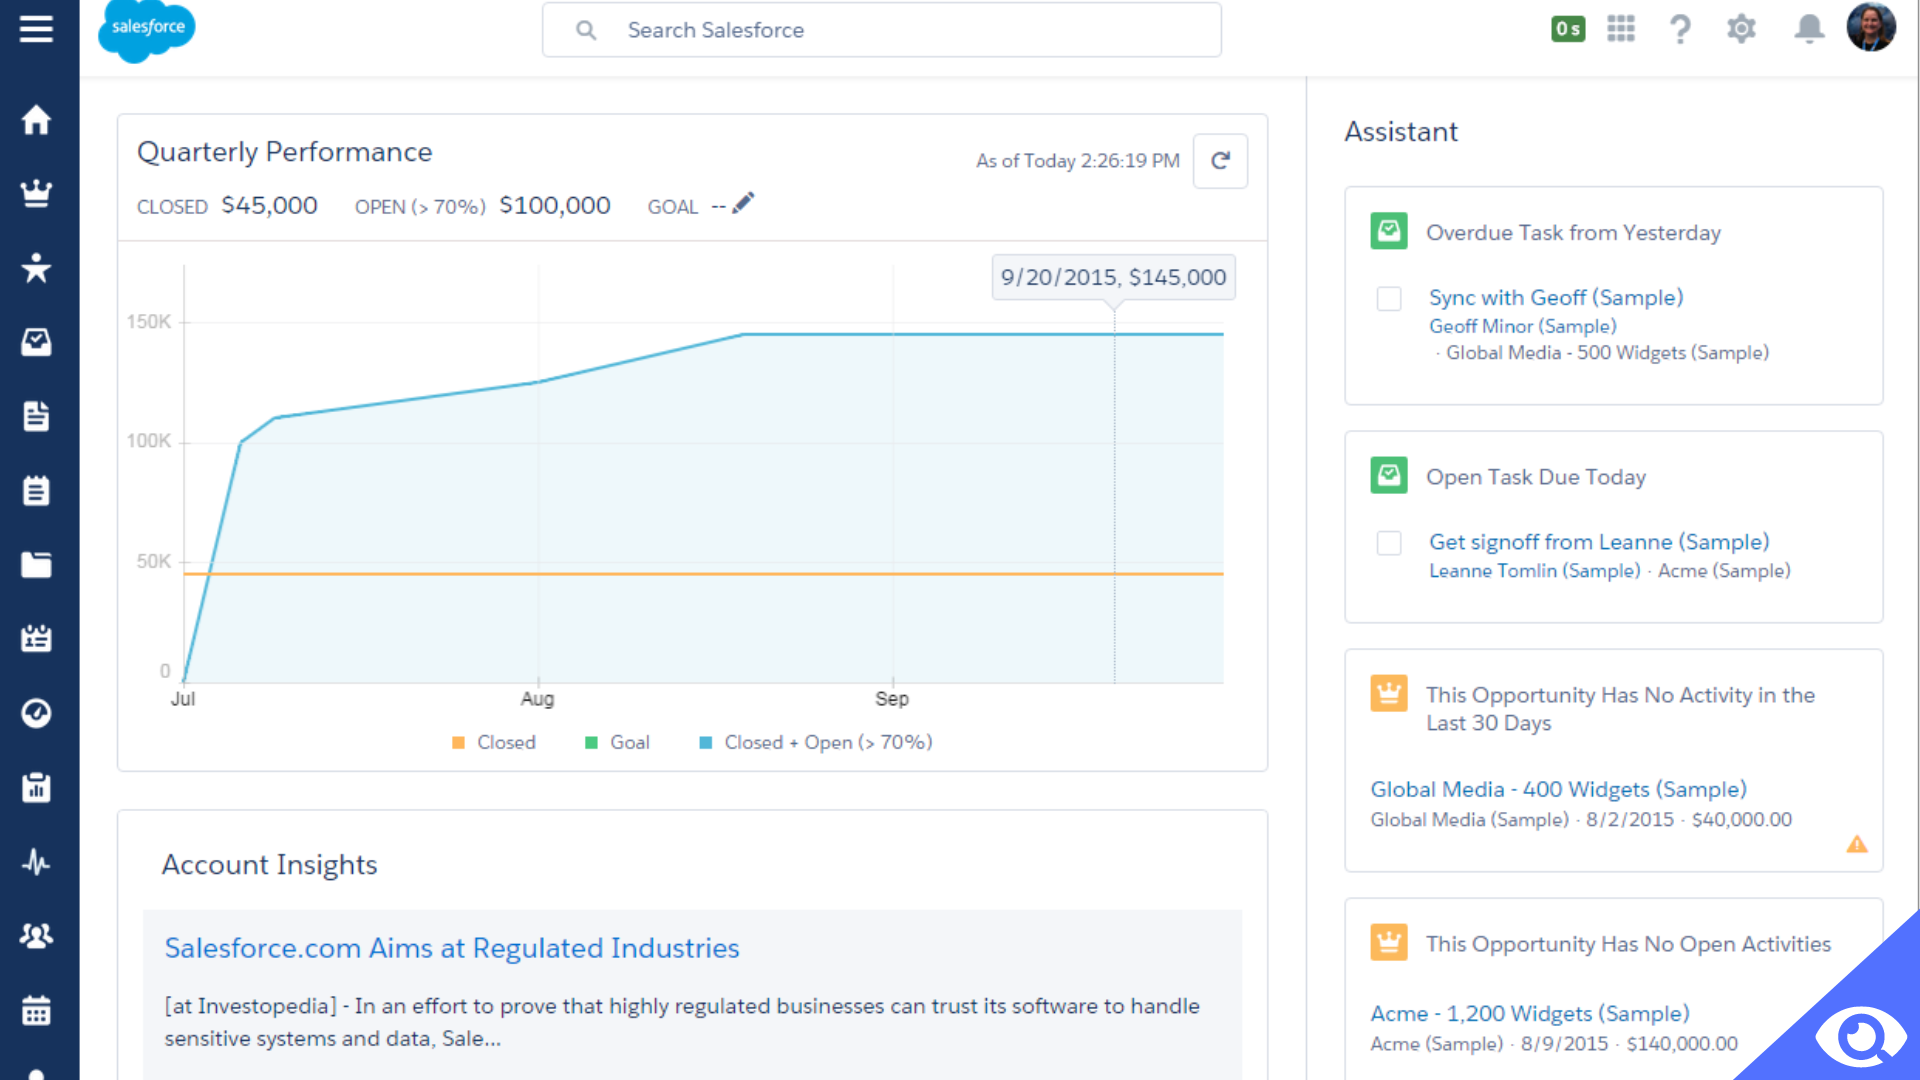
Task: Go to Home in sidebar
Action: [36, 119]
